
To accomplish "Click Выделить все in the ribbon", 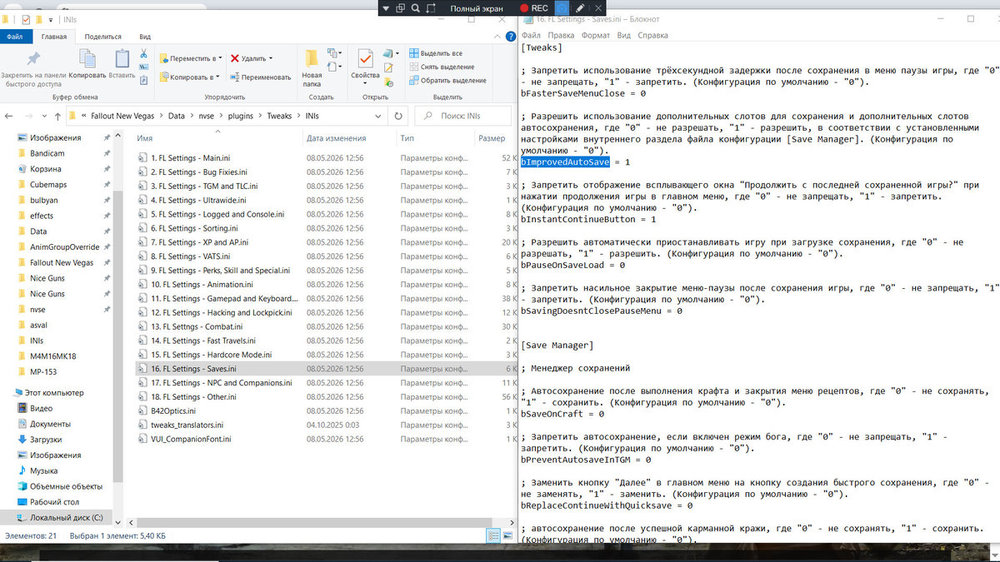I will click(x=436, y=54).
